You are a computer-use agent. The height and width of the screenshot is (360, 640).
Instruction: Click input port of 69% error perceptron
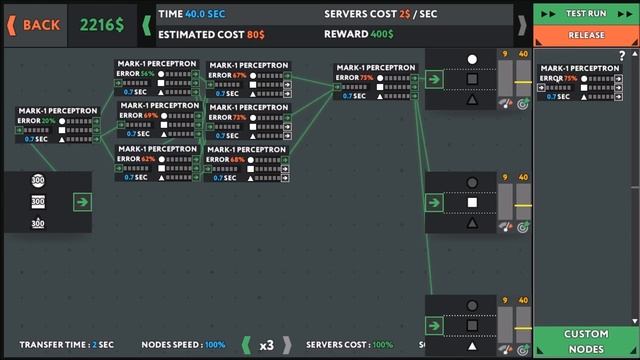[x=121, y=125]
